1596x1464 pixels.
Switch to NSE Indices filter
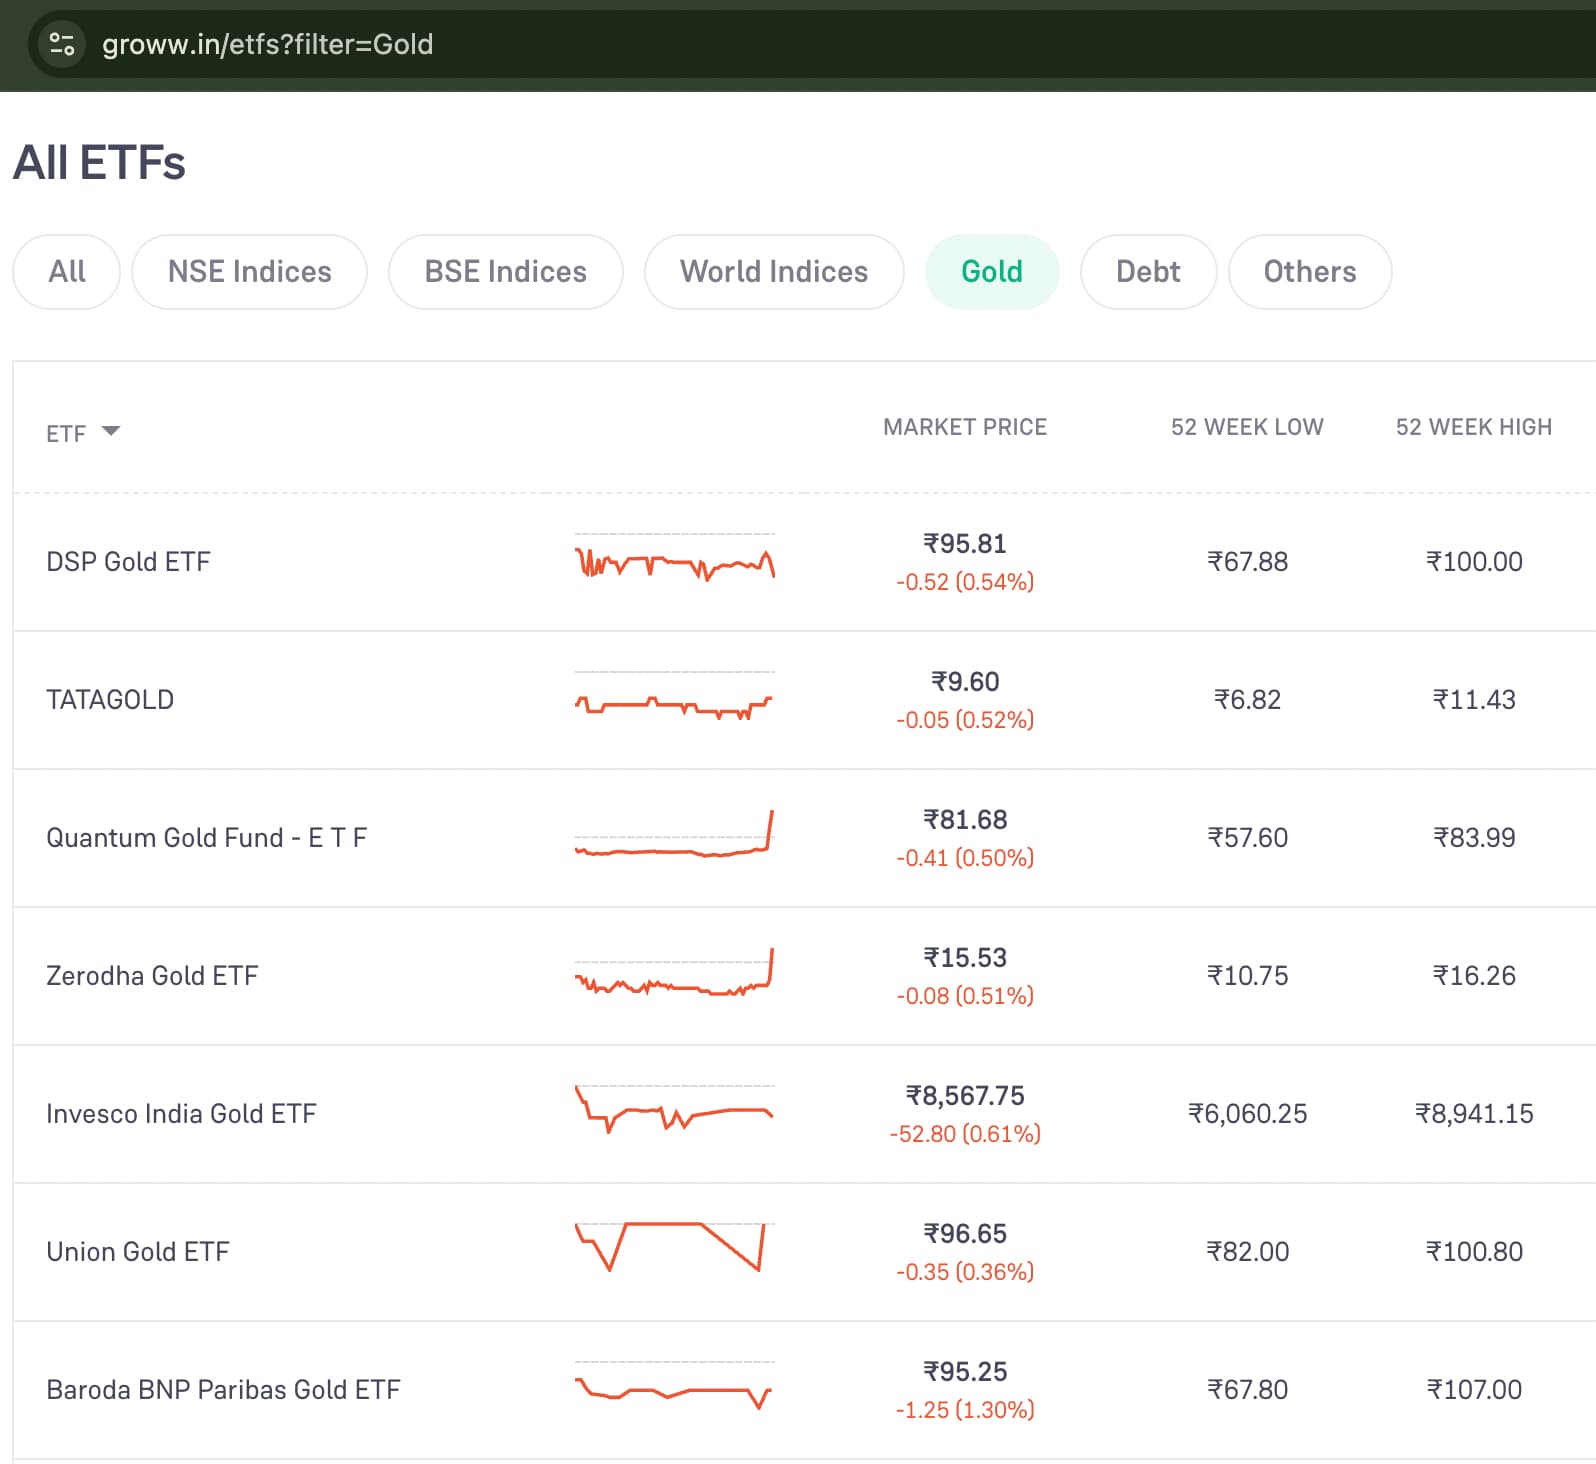(x=250, y=272)
